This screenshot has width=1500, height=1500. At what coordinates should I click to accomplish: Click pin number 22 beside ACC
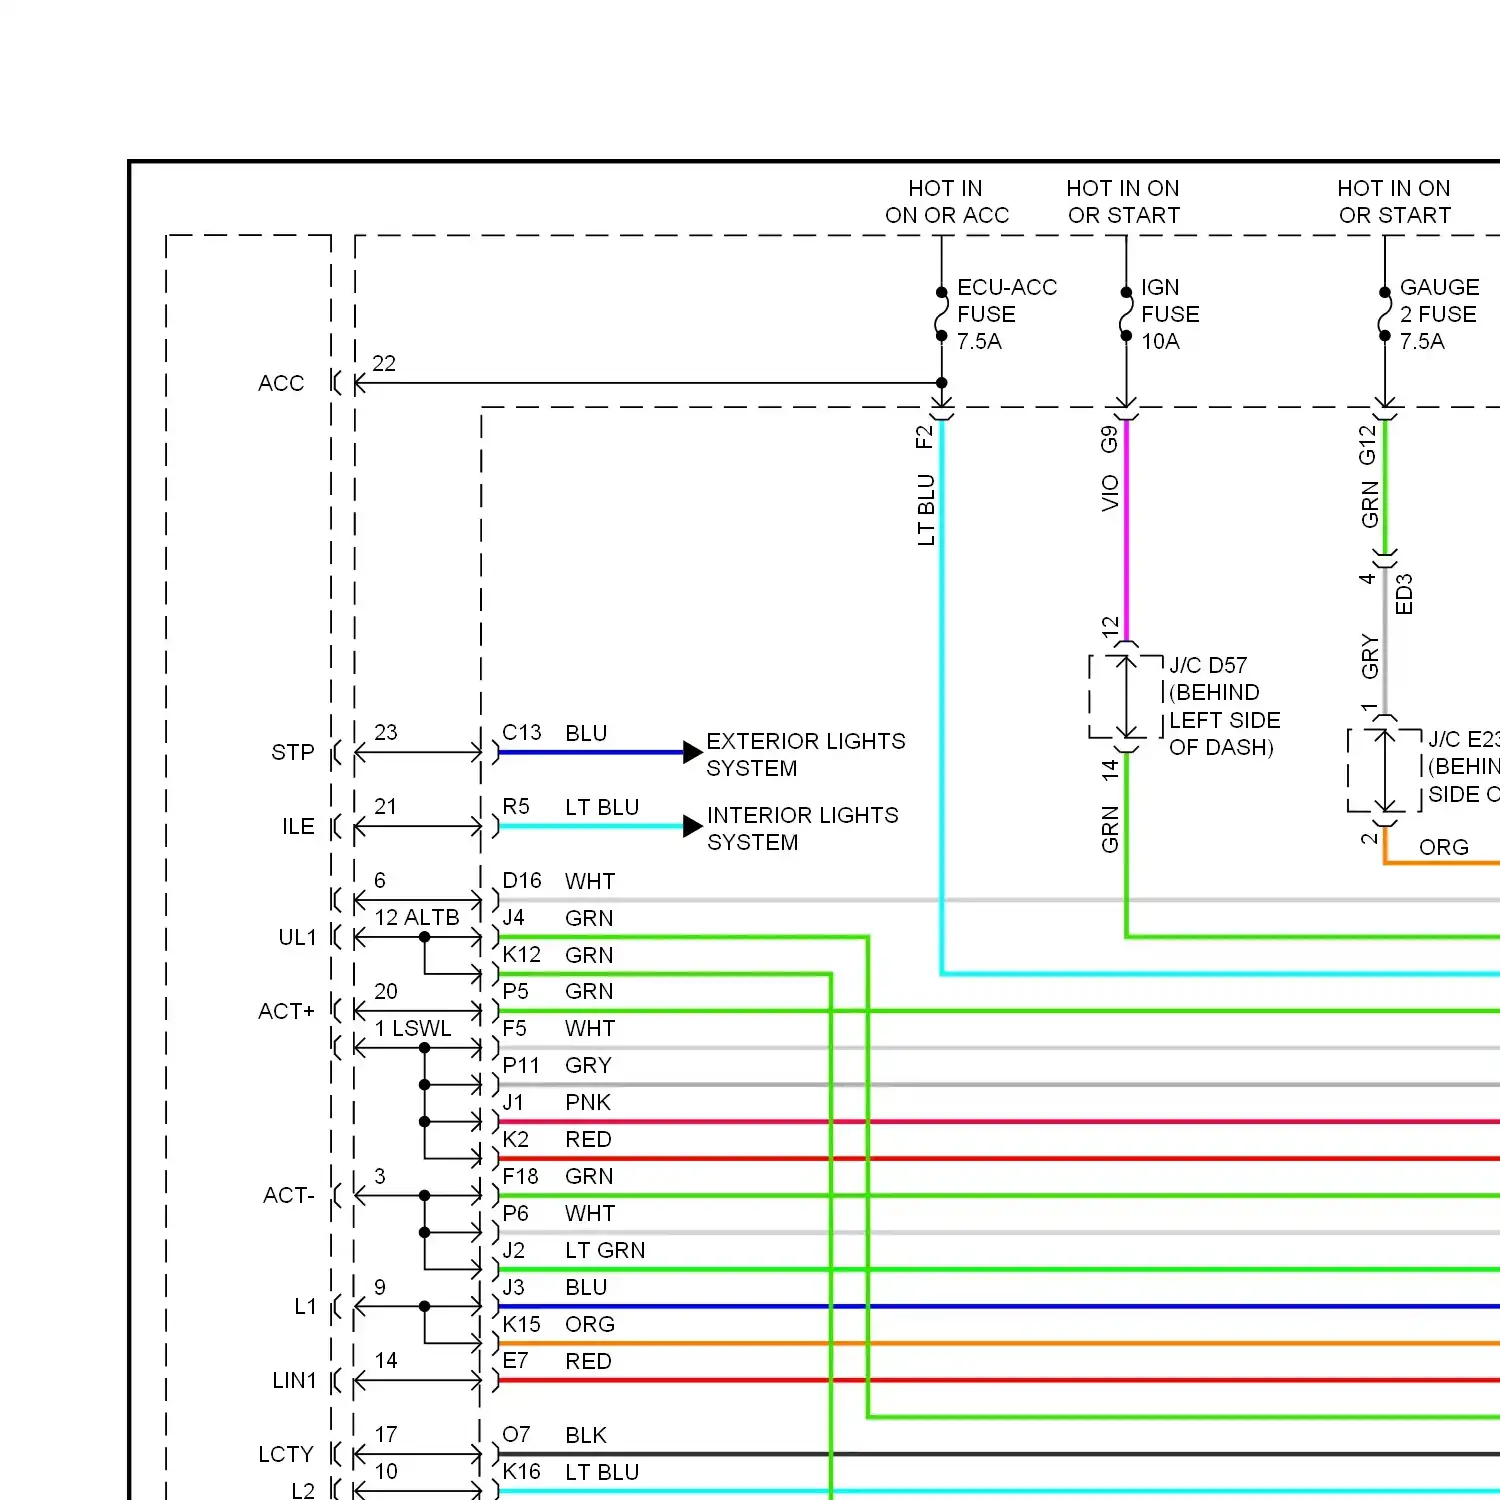tap(384, 363)
